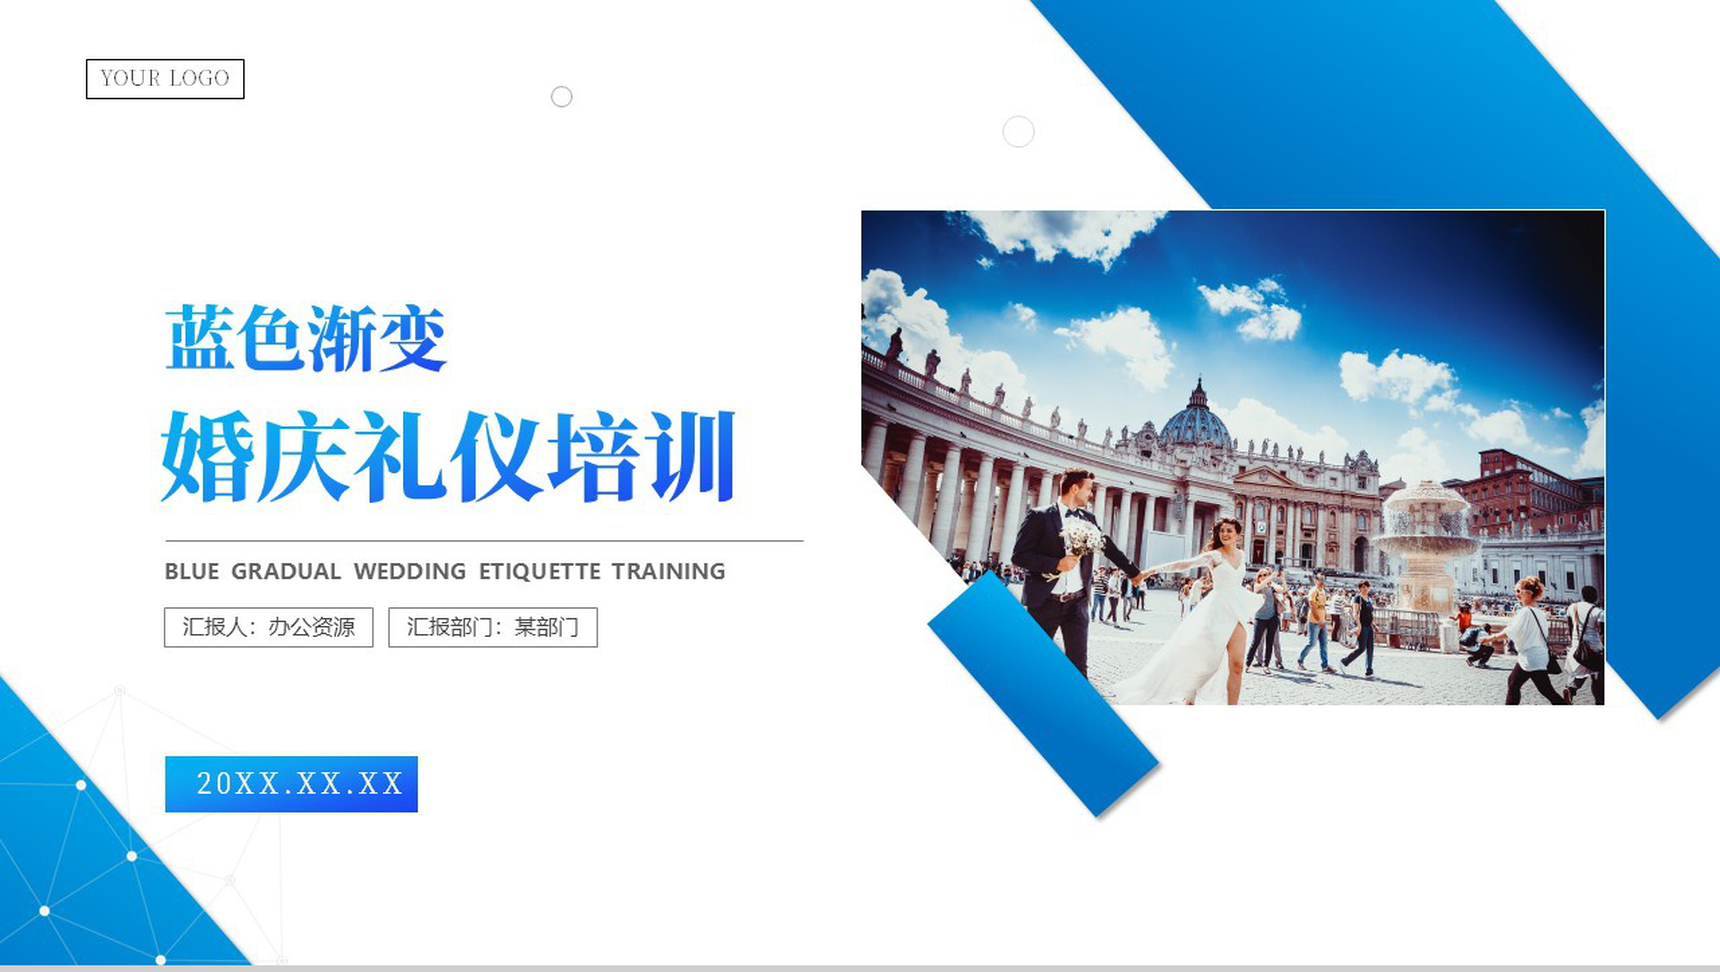Click the "汇报人：办公资源" box
The image size is (1720, 972).
pyautogui.click(x=268, y=628)
